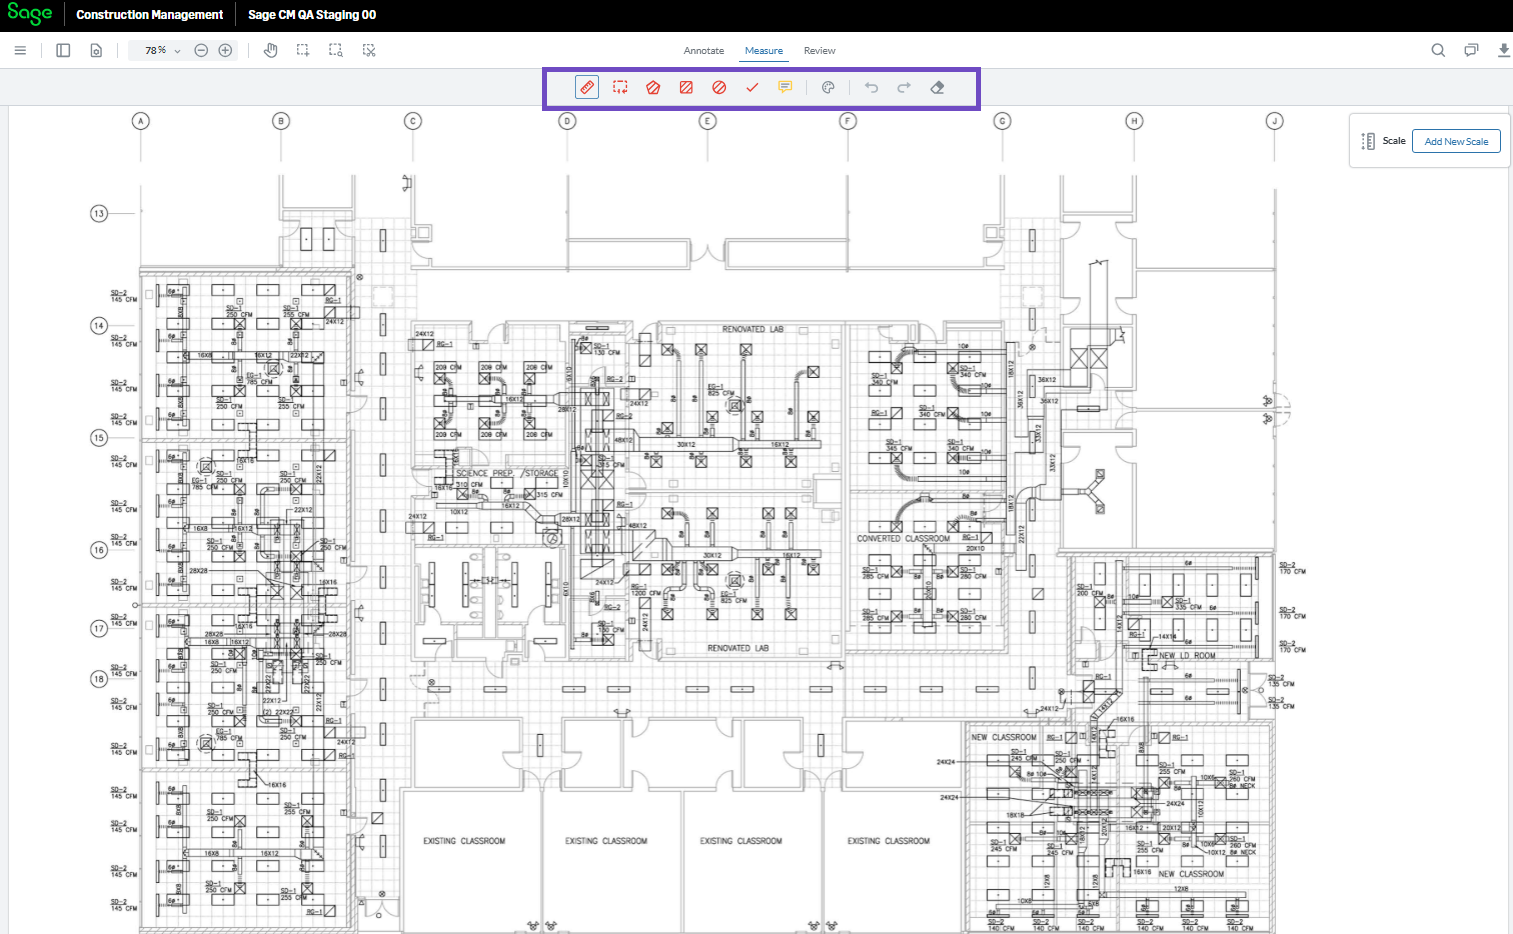
Task: Click the Add New Scale button
Action: [1455, 141]
